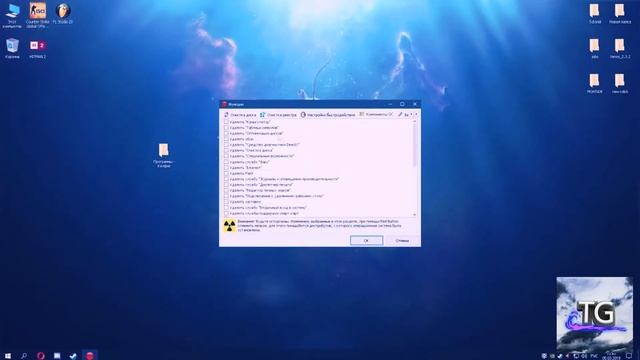The image size is (640, 360).
Task: Click the list scrollbar down arrow
Action: tap(415, 214)
